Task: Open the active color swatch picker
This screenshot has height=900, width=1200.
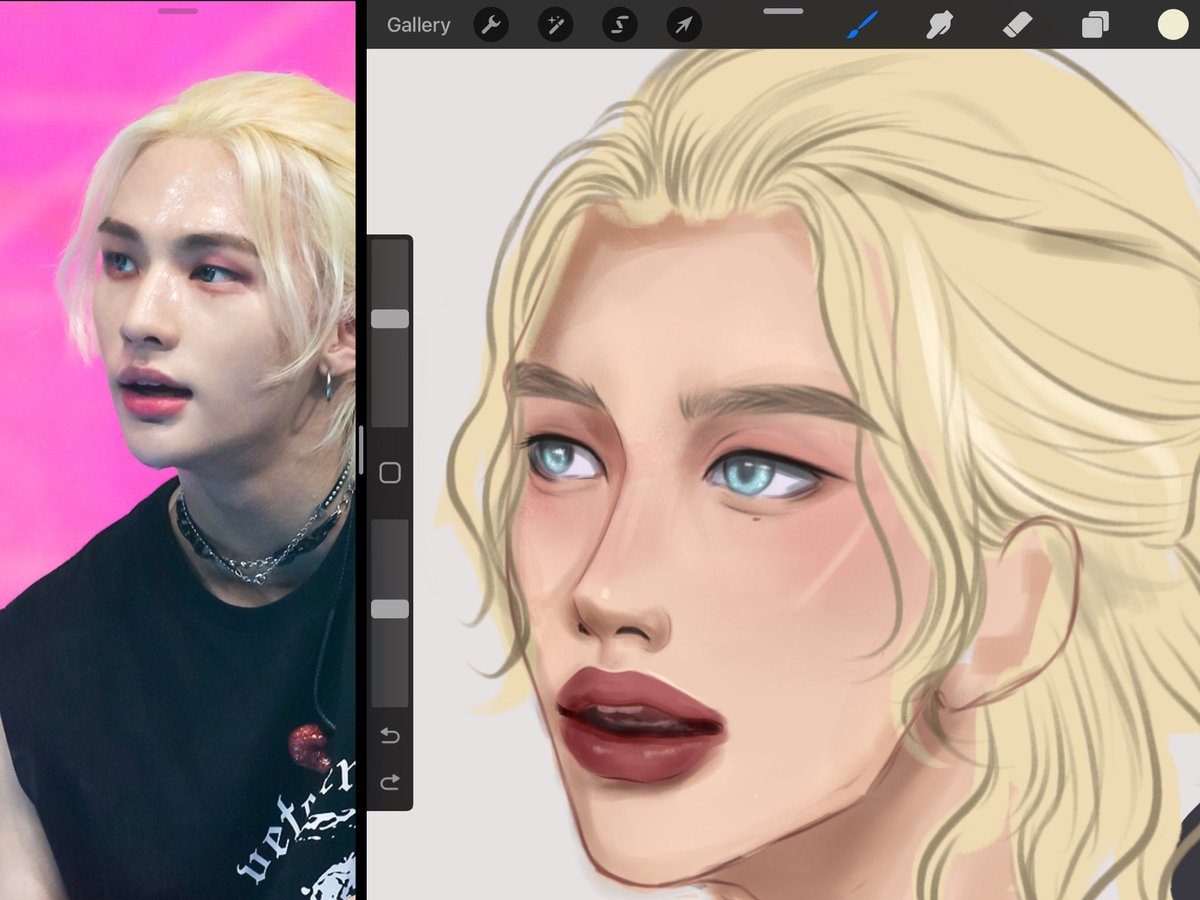Action: tap(1172, 25)
